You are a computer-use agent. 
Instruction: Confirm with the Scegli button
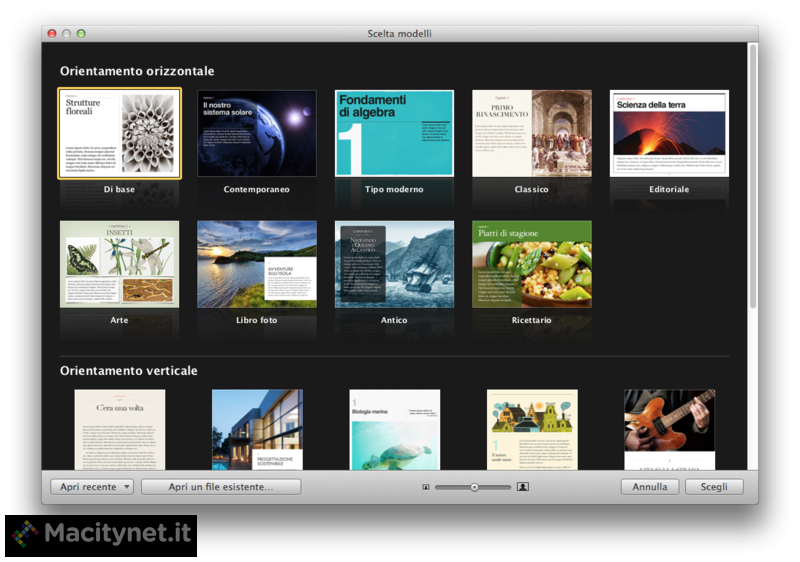coord(714,487)
